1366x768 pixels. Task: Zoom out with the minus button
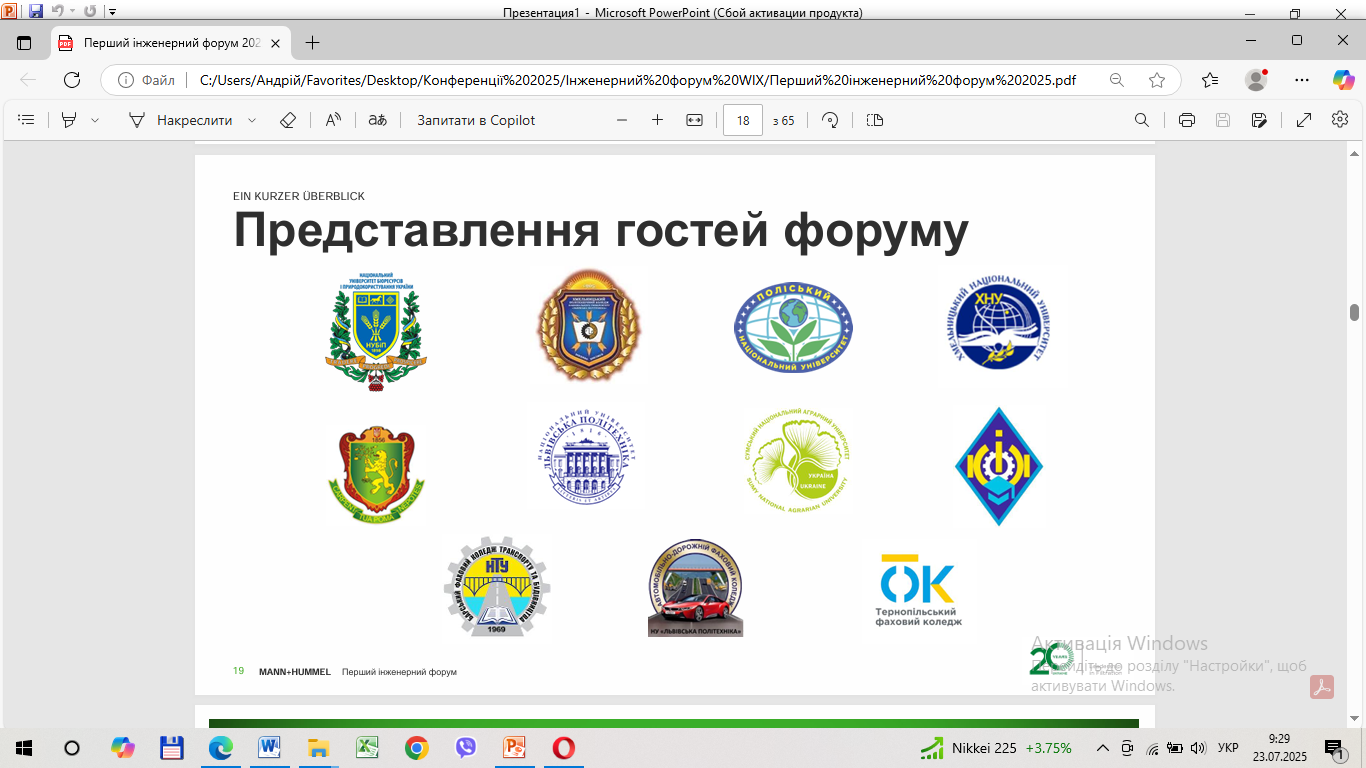point(622,120)
